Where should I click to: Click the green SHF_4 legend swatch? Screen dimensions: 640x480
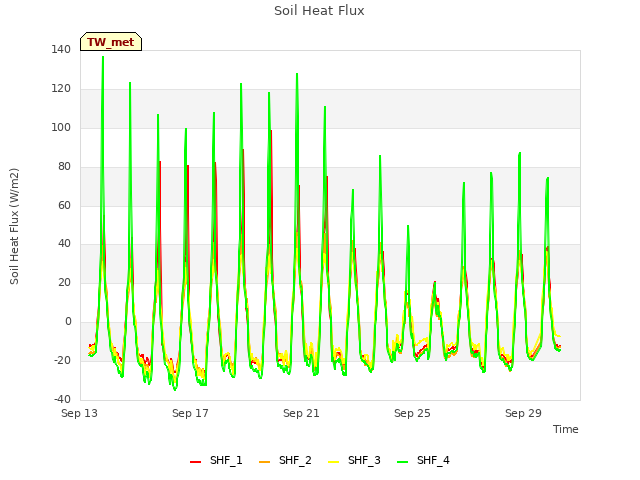(402, 462)
